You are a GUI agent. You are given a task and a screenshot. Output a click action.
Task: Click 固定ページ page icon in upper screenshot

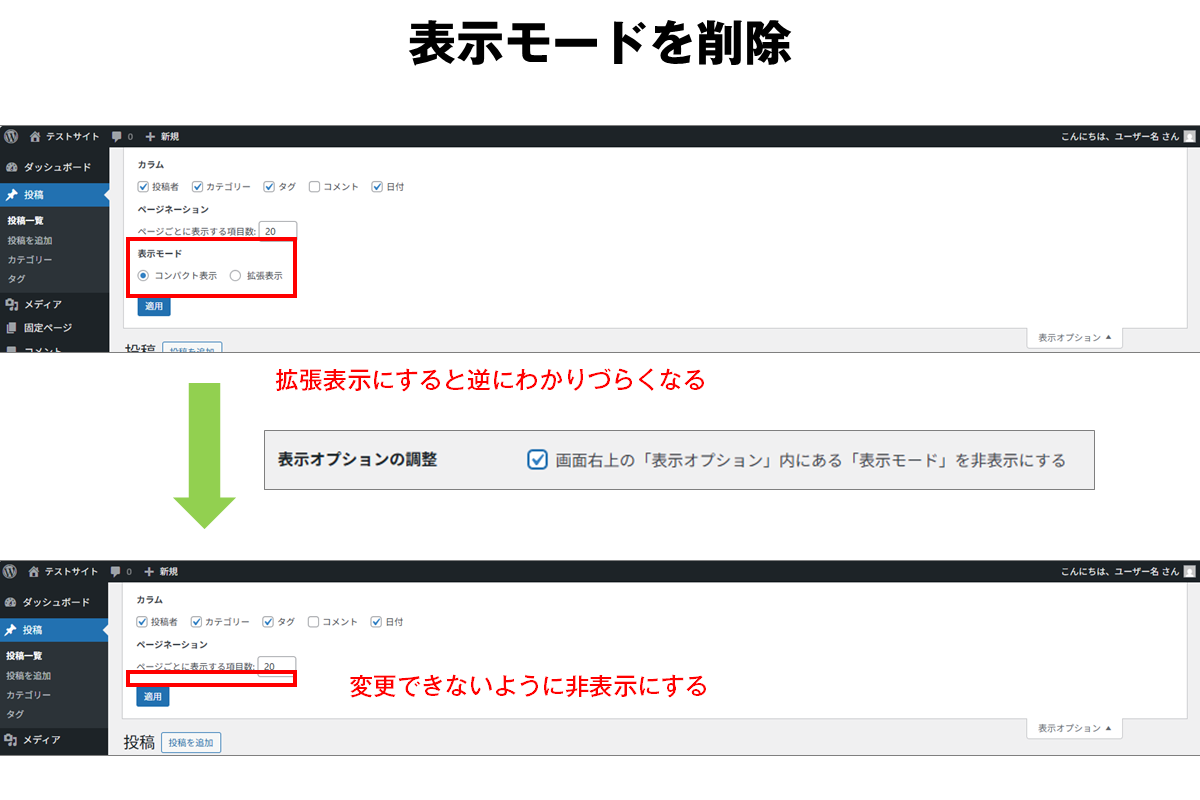coord(11,327)
